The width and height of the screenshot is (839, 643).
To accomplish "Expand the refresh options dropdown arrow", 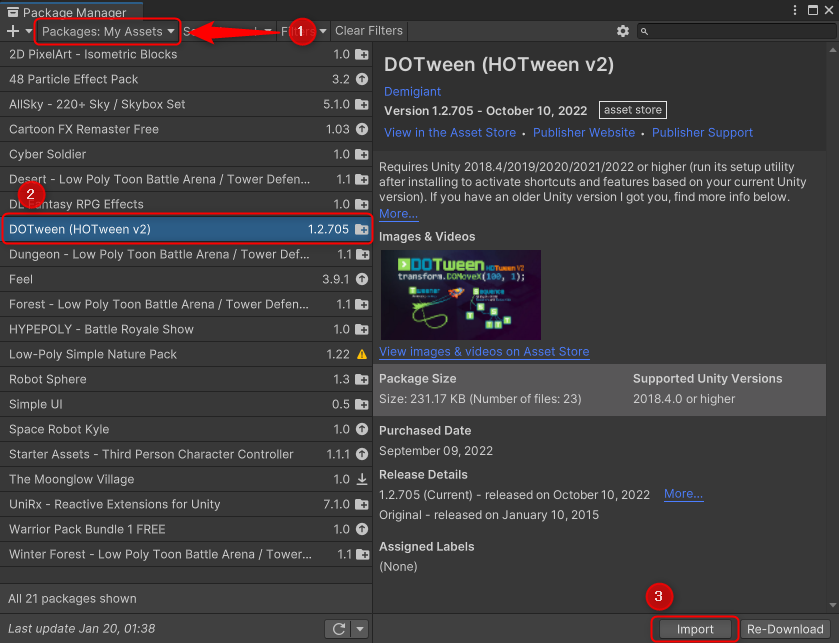I will pos(360,628).
